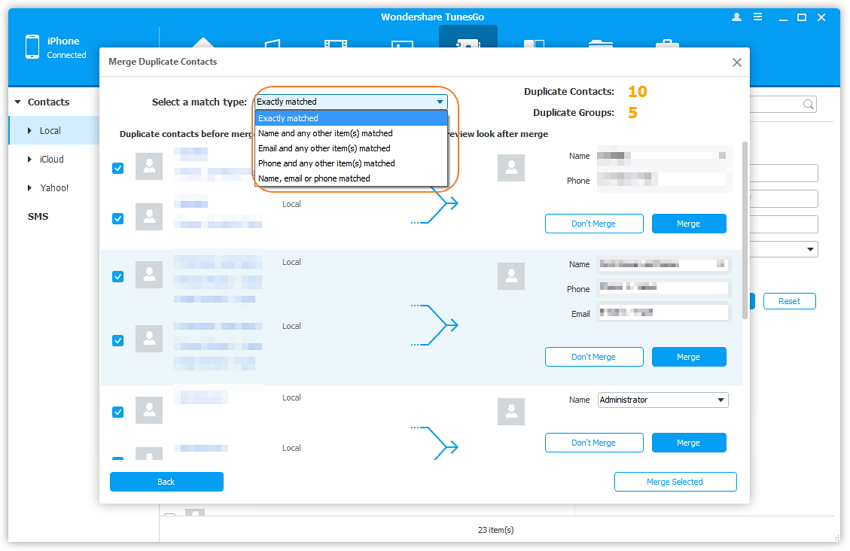Click the duplicate list vertical scrollbar
The image size is (850, 551).
pyautogui.click(x=743, y=230)
